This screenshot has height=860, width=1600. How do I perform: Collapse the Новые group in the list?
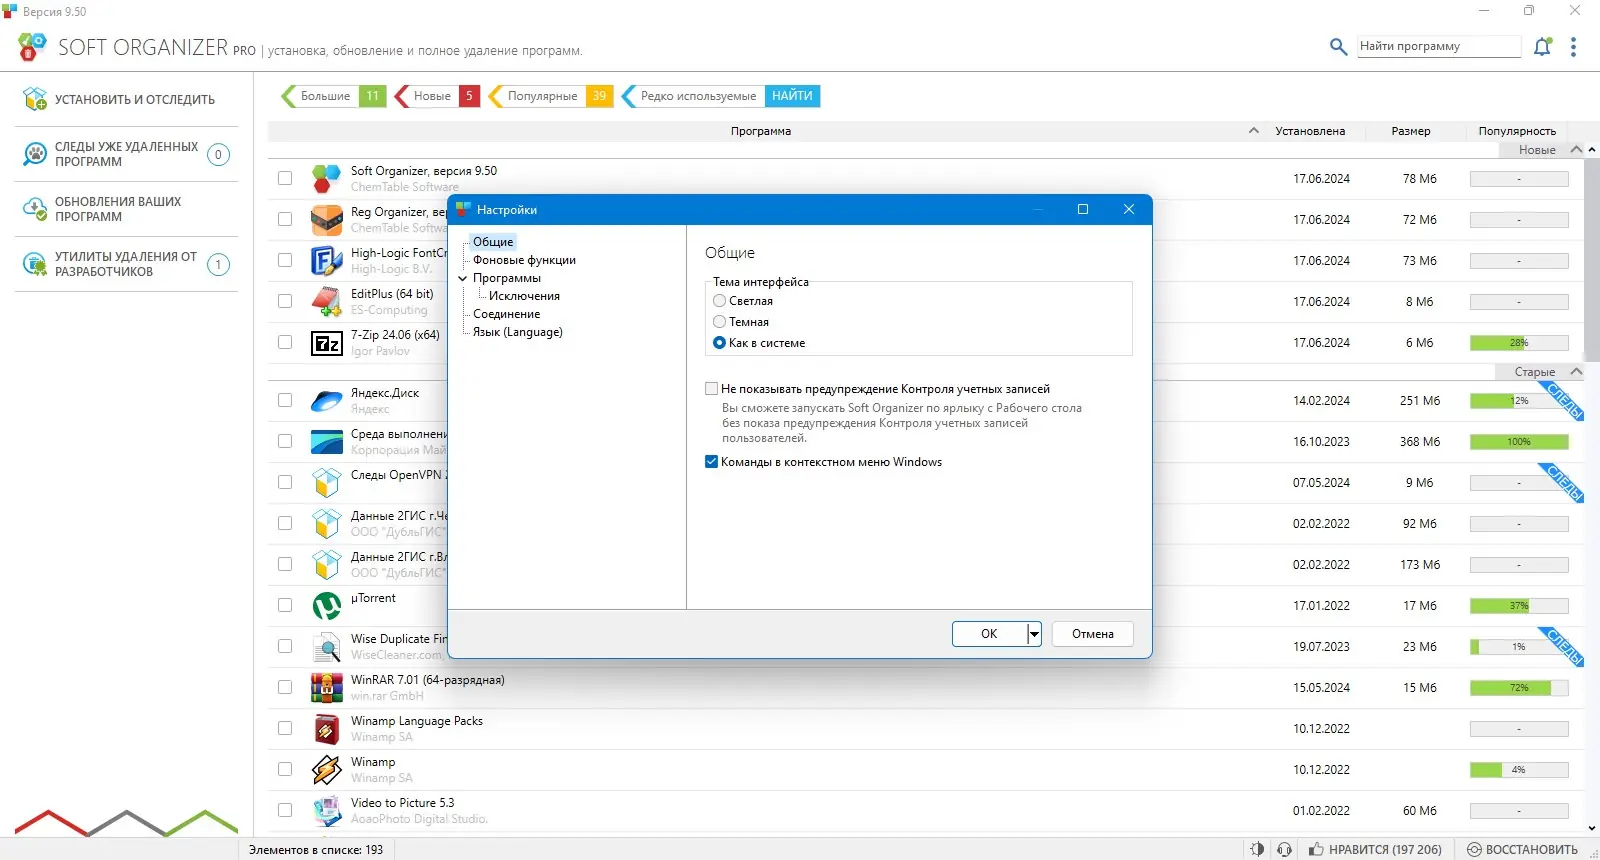click(x=1576, y=150)
